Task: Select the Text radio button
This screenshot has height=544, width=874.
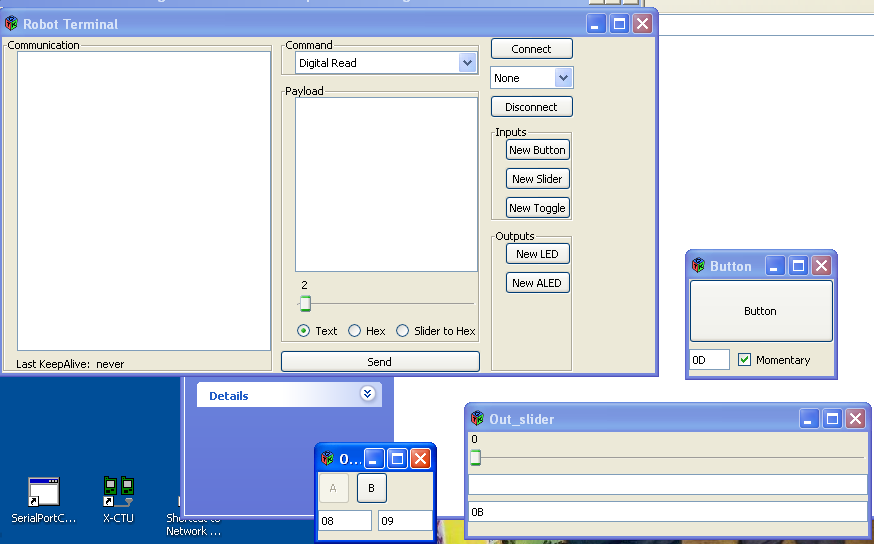Action: pos(304,331)
